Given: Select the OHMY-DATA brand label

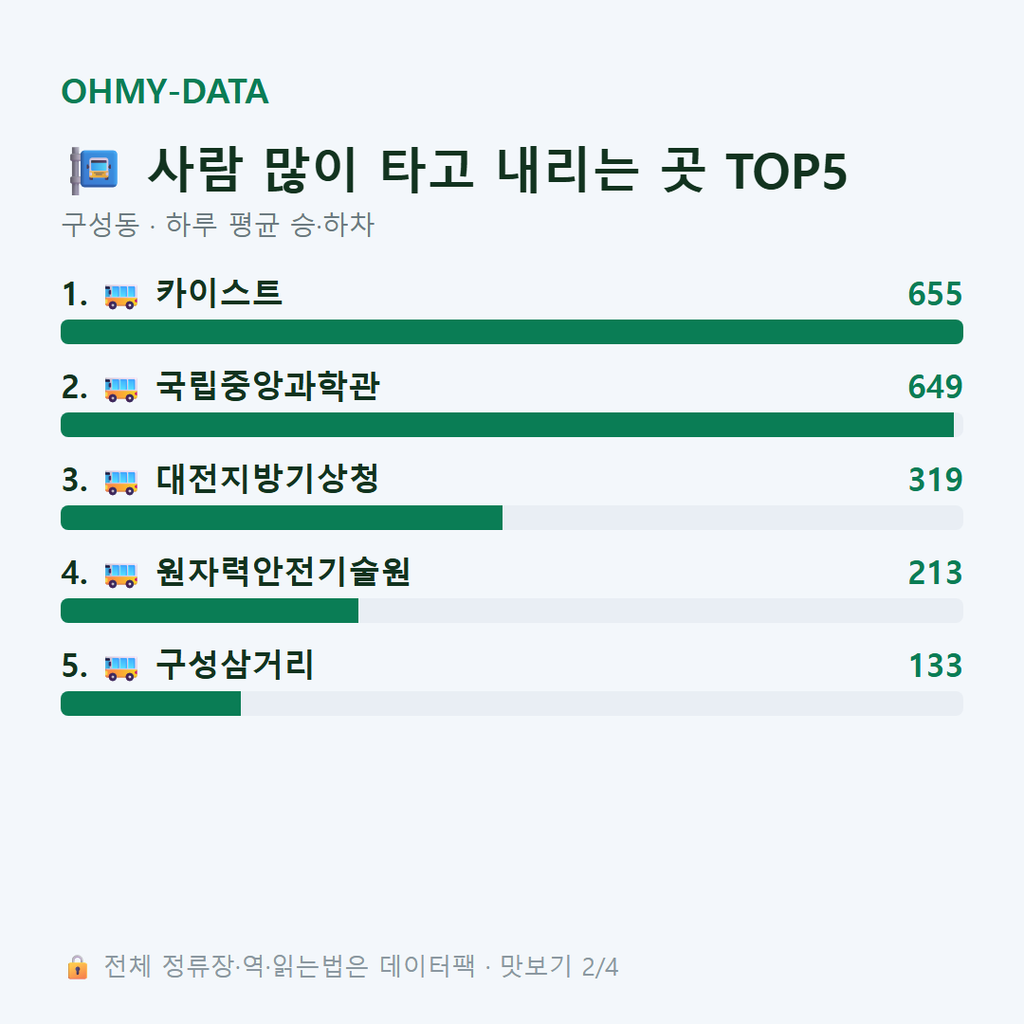Looking at the screenshot, I should tap(165, 91).
